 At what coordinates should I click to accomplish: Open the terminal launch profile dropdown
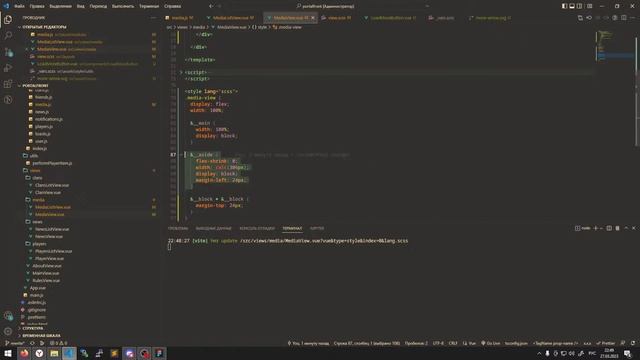pos(601,228)
